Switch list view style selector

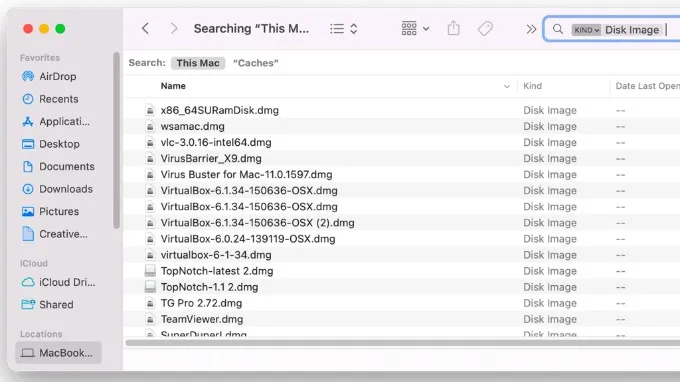(343, 29)
